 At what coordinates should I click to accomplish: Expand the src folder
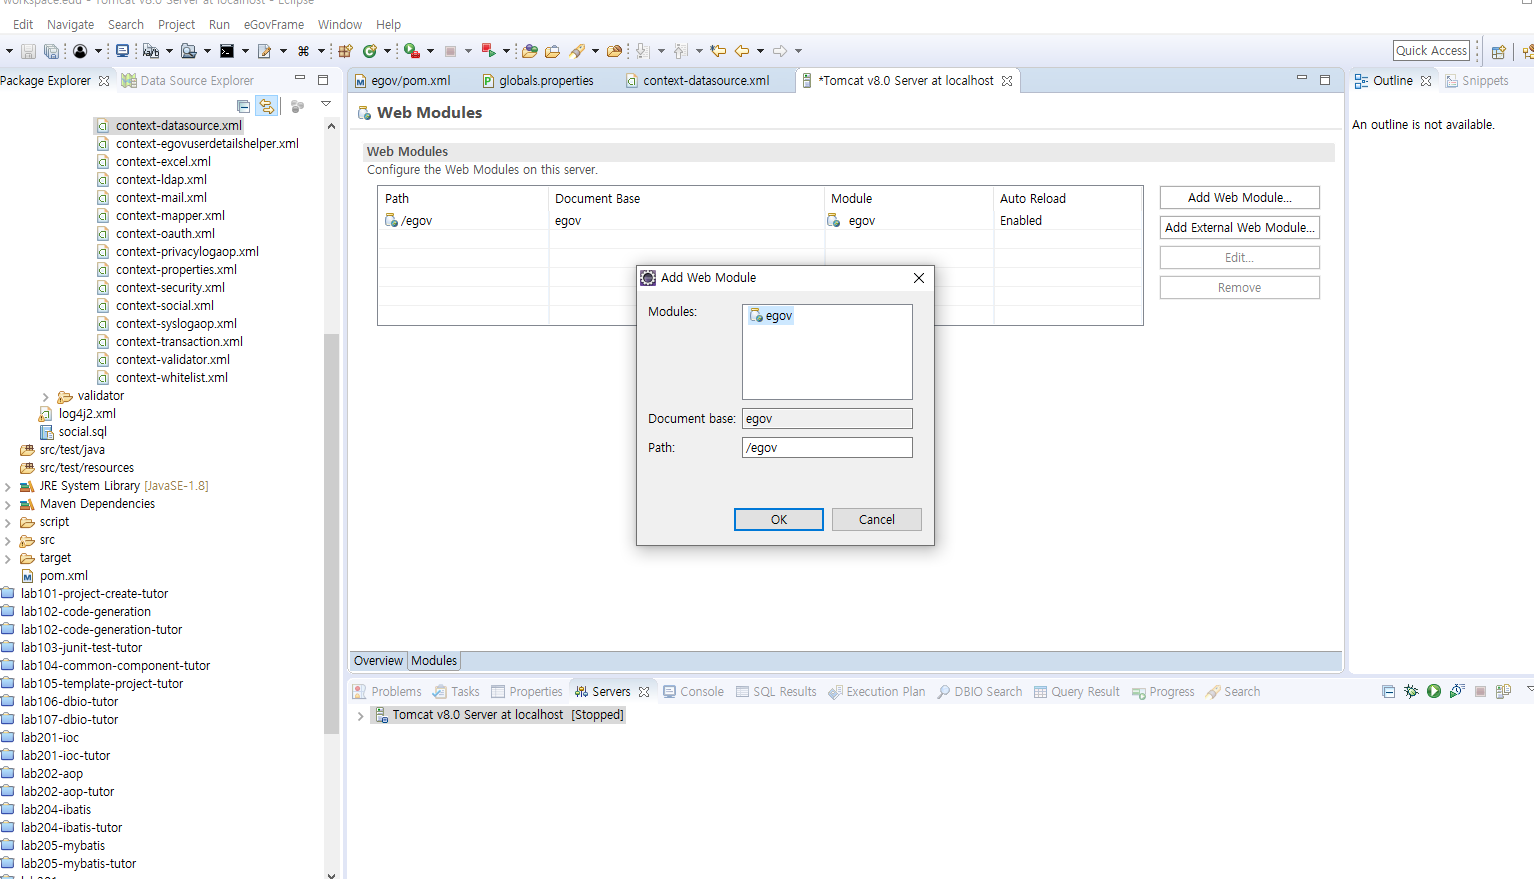click(8, 541)
